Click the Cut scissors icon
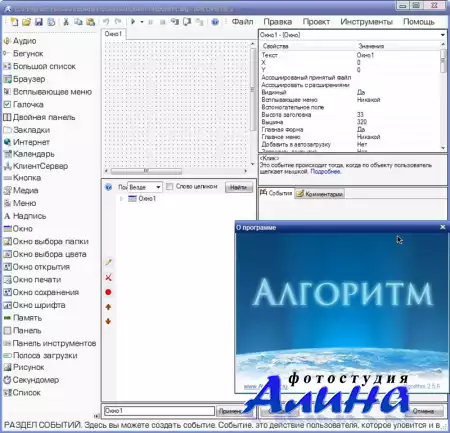The image size is (450, 433). [66, 22]
